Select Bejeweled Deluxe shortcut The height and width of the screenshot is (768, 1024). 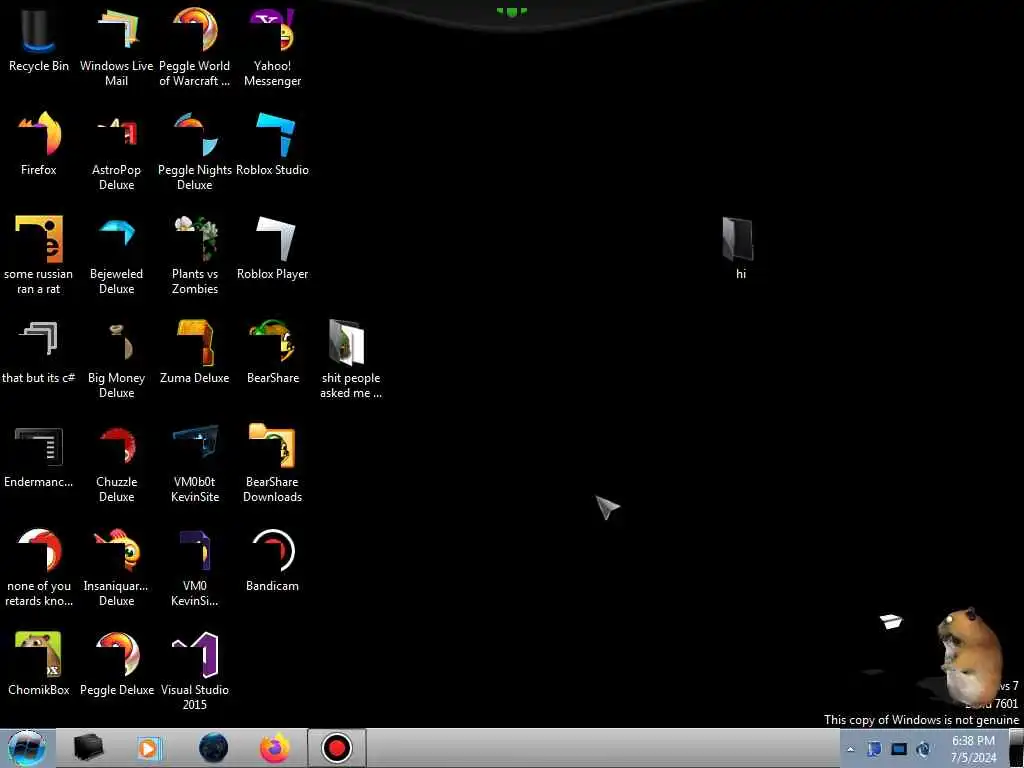(x=116, y=255)
